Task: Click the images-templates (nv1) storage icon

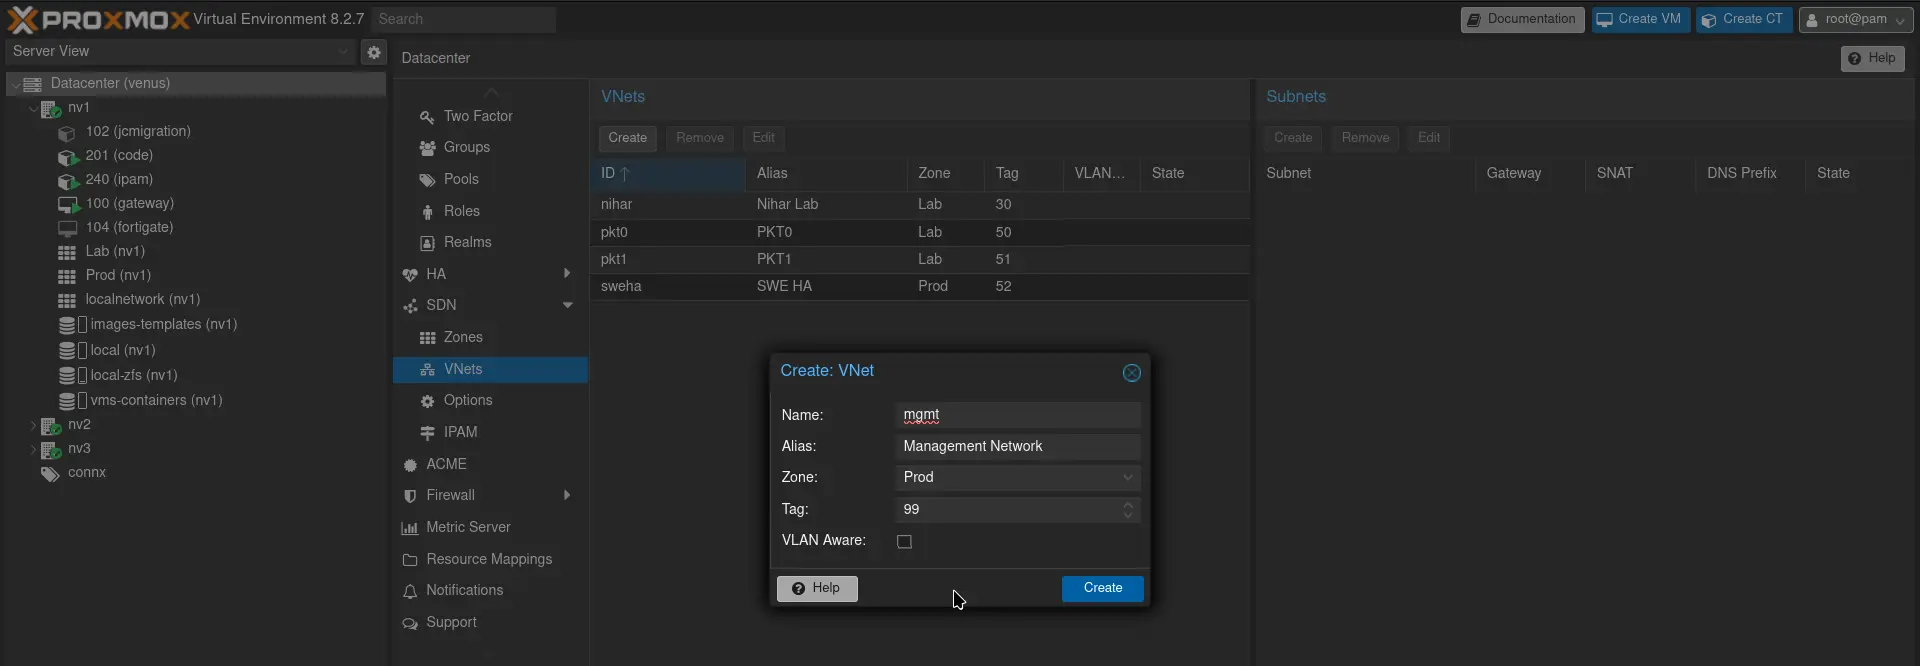Action: tap(67, 325)
